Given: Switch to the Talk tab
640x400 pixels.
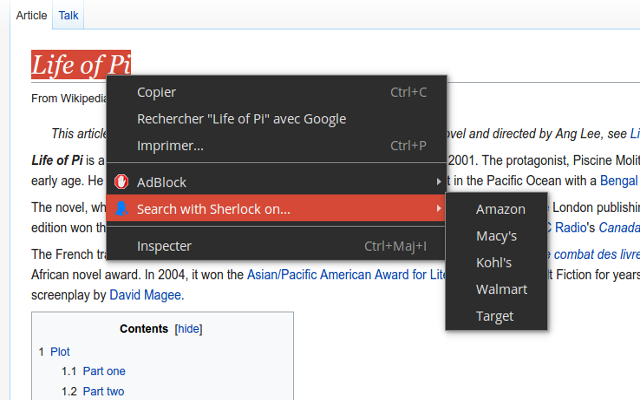Looking at the screenshot, I should 69,15.
